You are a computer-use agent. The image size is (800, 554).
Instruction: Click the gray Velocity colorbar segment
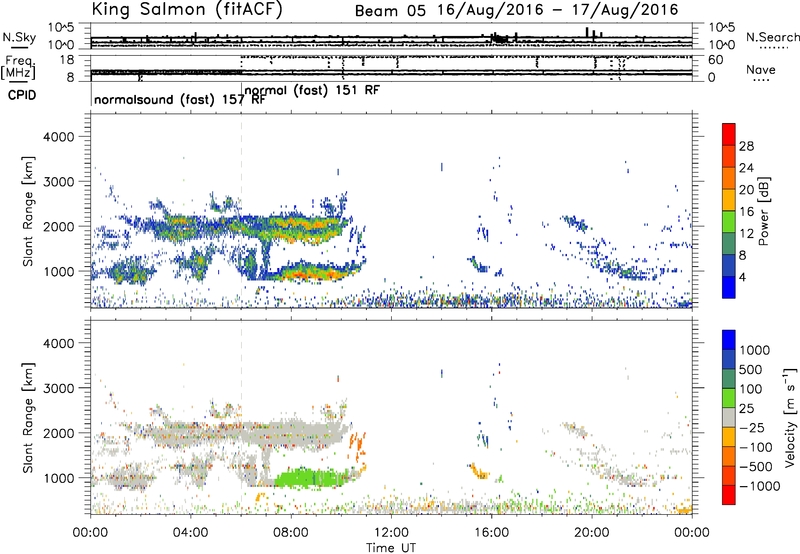729,417
